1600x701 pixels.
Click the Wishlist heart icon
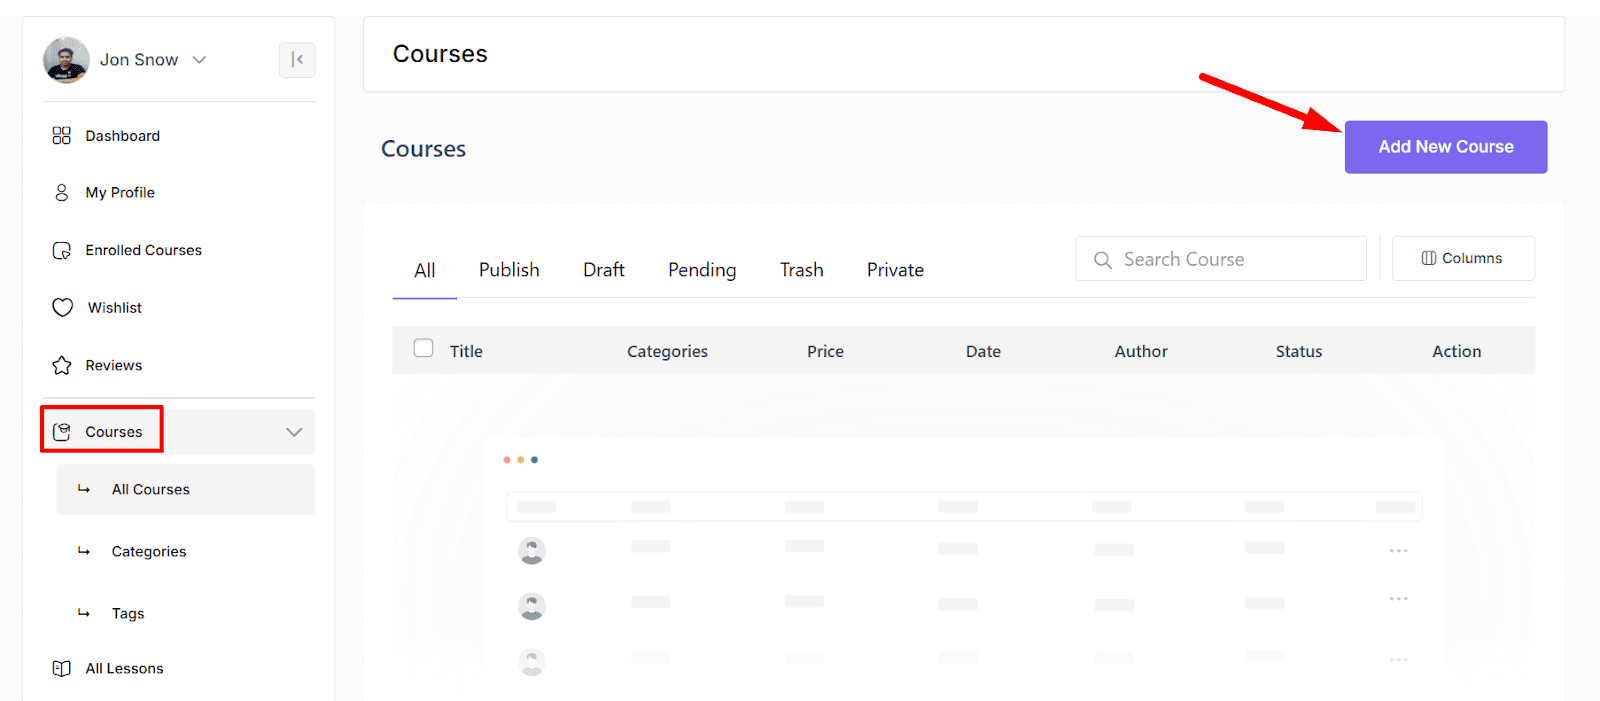click(x=63, y=308)
